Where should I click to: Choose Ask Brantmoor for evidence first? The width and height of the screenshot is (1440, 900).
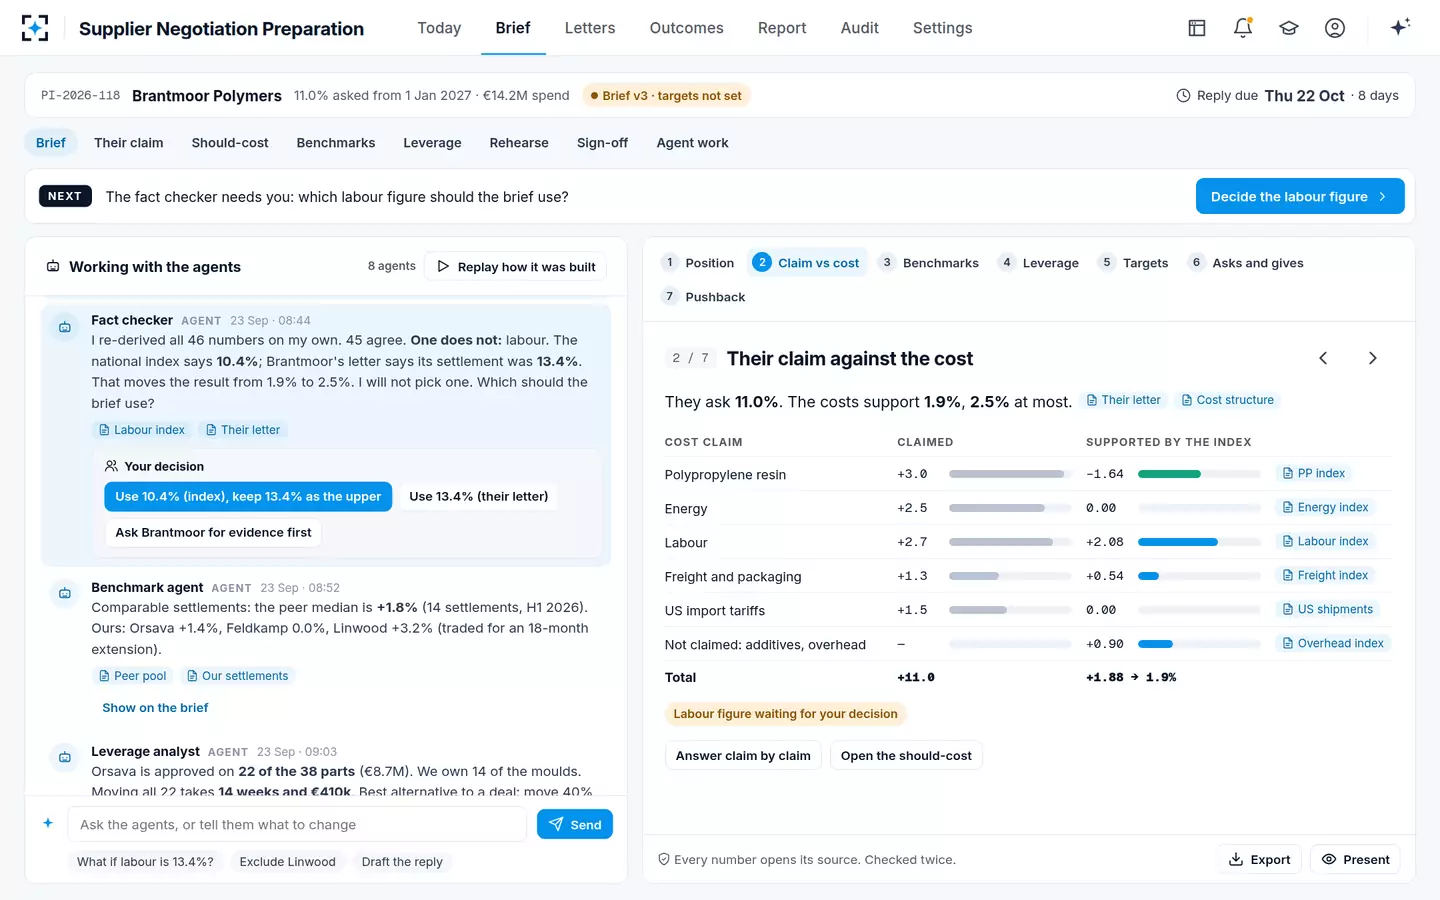click(x=213, y=533)
